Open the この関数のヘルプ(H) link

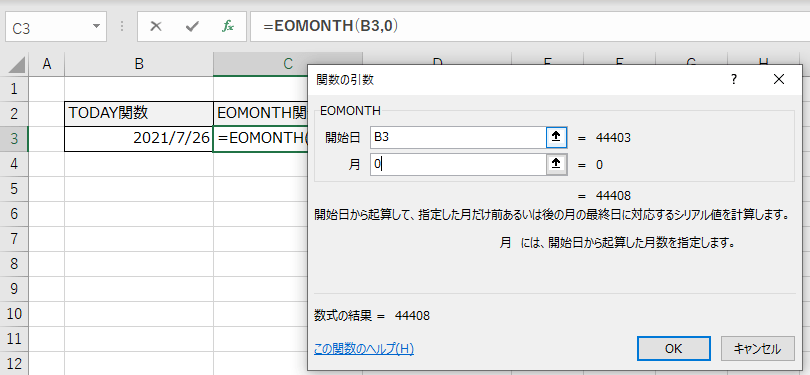(364, 349)
